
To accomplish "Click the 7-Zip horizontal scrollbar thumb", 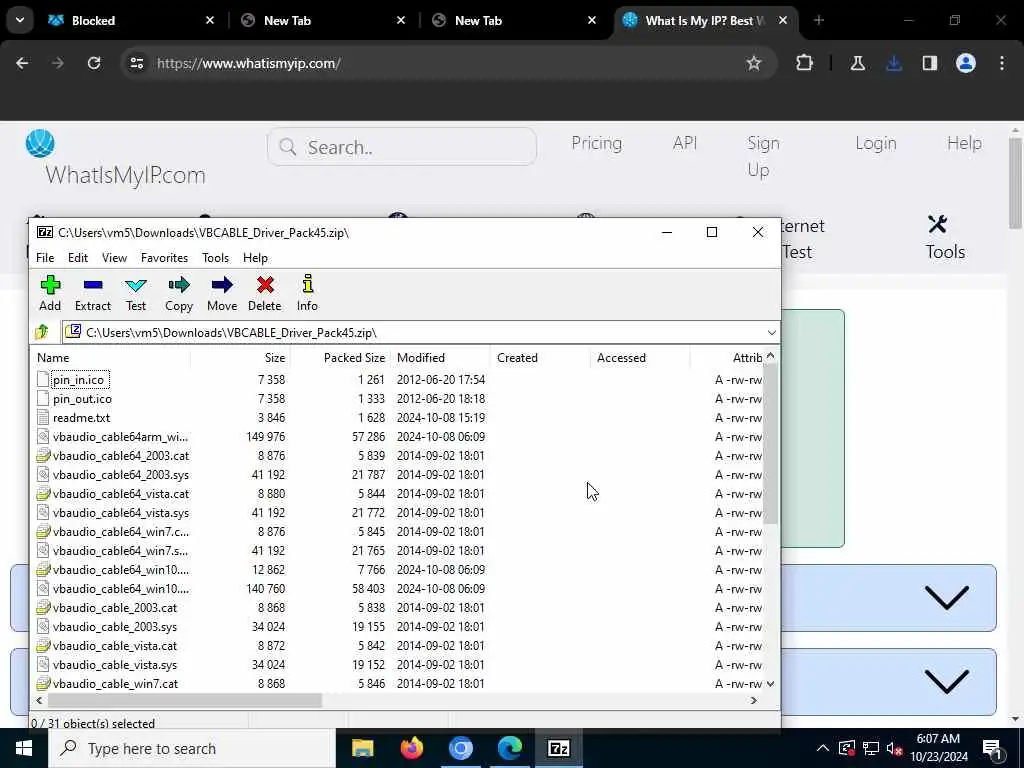I will point(185,700).
